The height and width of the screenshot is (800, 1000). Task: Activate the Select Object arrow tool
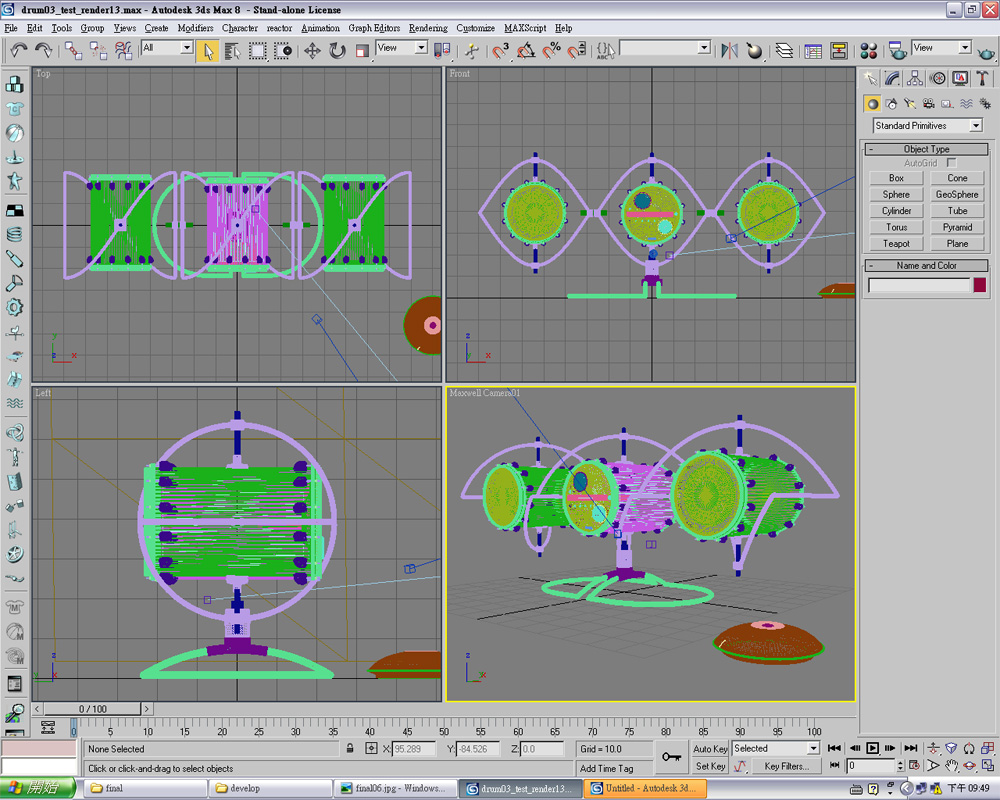click(208, 50)
